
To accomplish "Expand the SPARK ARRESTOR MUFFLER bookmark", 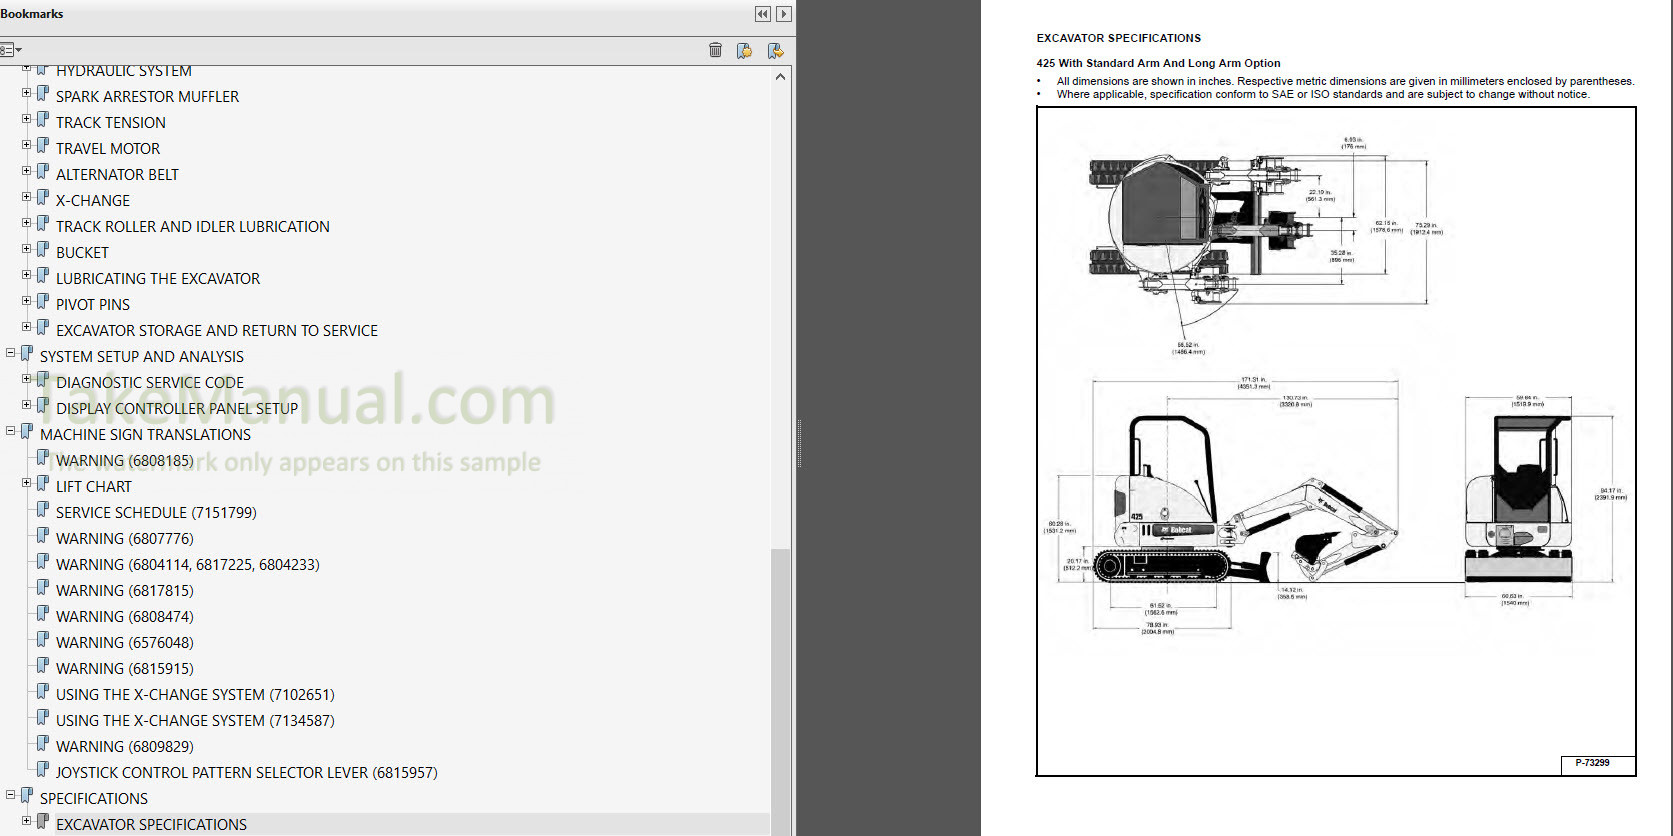I will click(27, 93).
